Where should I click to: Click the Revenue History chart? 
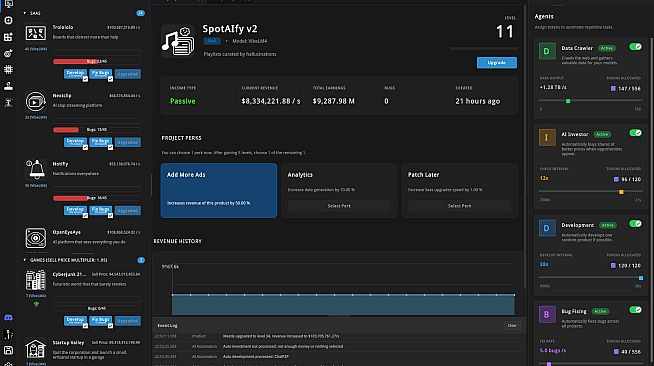tap(339, 284)
